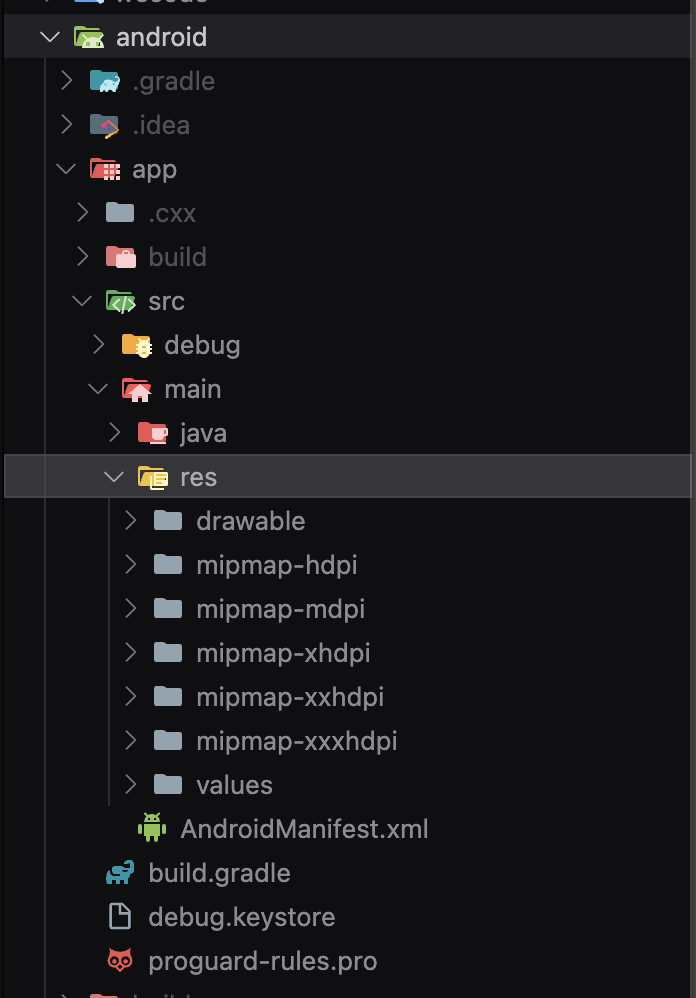
Task: Click the build.gradle elephant icon
Action: point(120,873)
